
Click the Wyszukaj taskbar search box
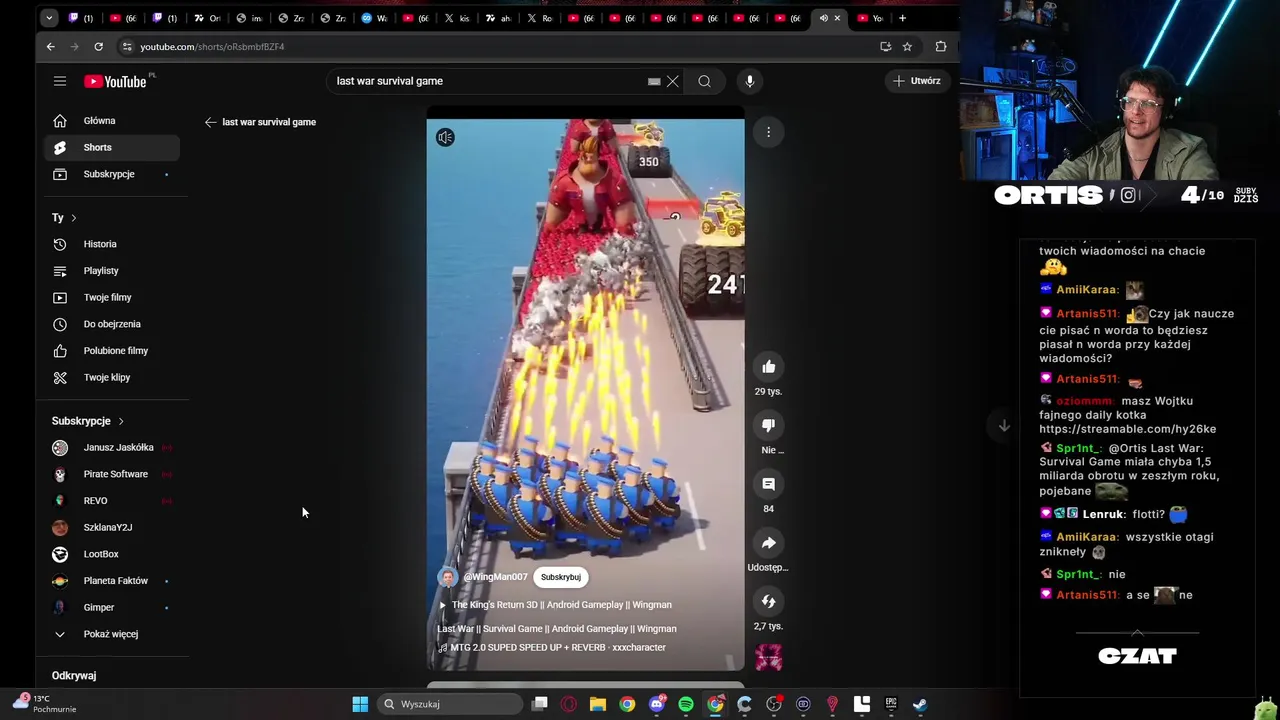pos(449,704)
